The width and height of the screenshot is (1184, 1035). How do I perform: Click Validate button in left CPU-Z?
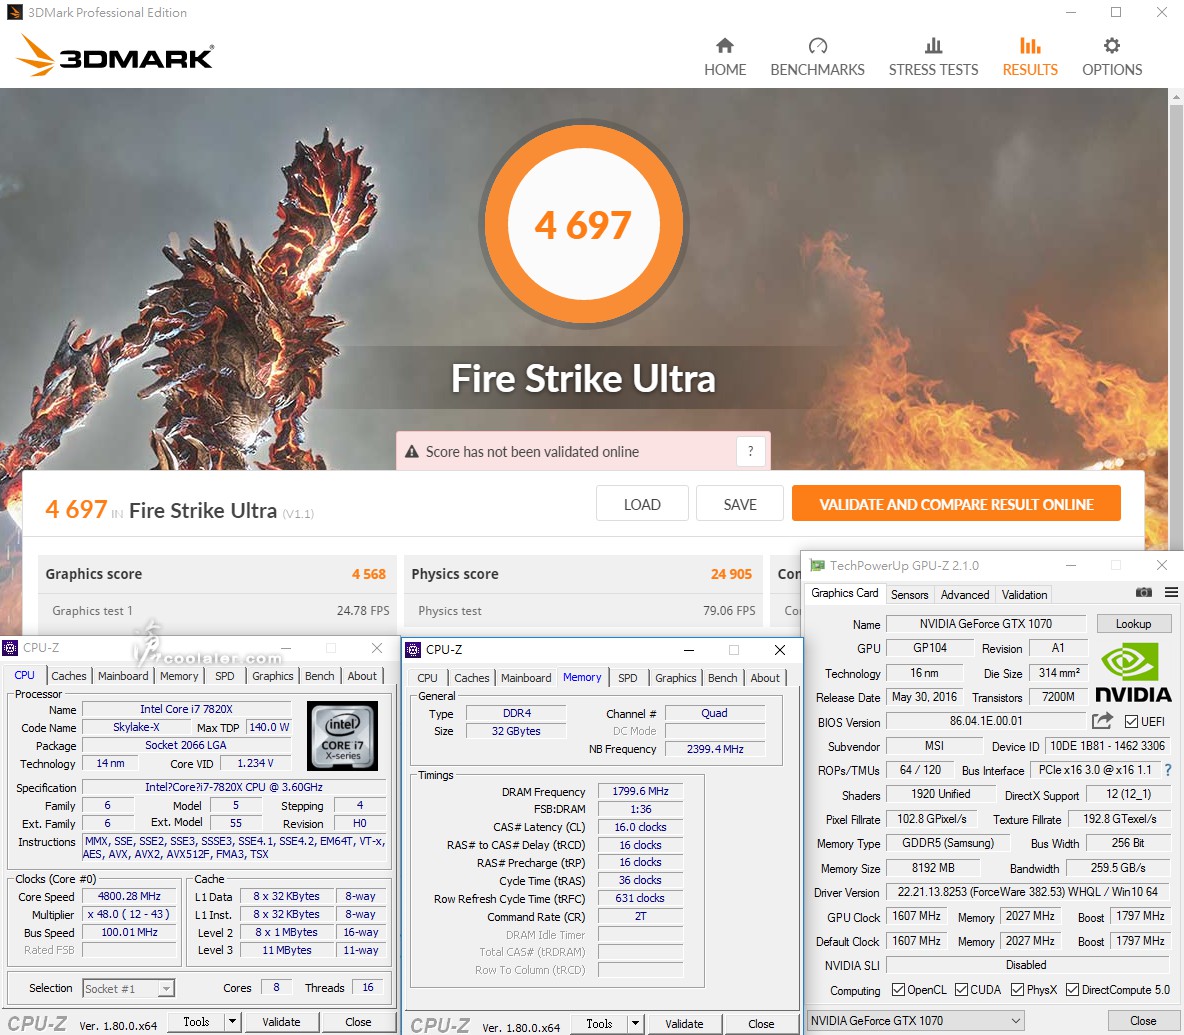coord(282,1021)
